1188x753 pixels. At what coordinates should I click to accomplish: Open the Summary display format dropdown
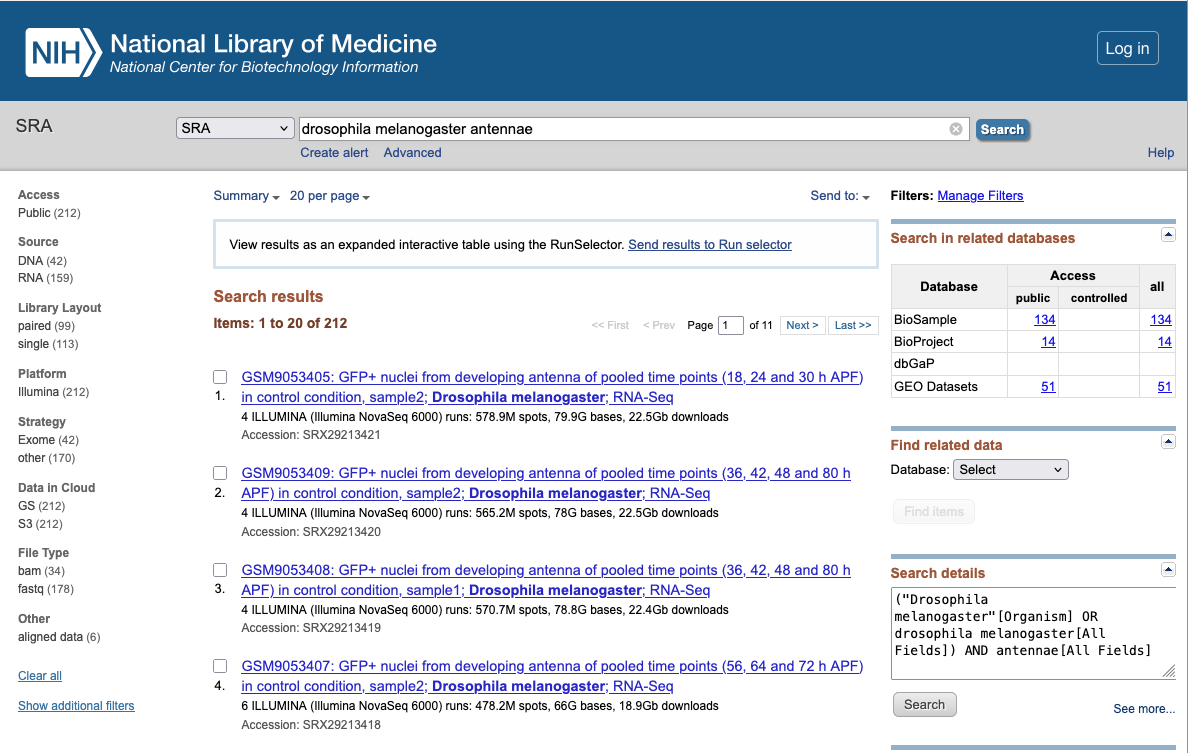pos(246,196)
